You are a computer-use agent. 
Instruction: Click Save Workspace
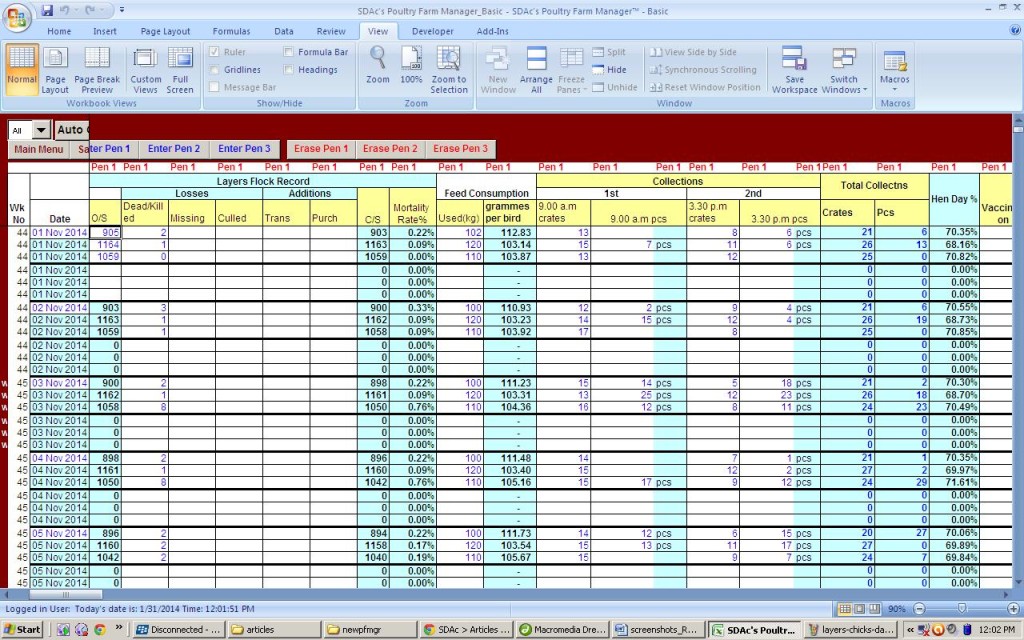pos(794,69)
